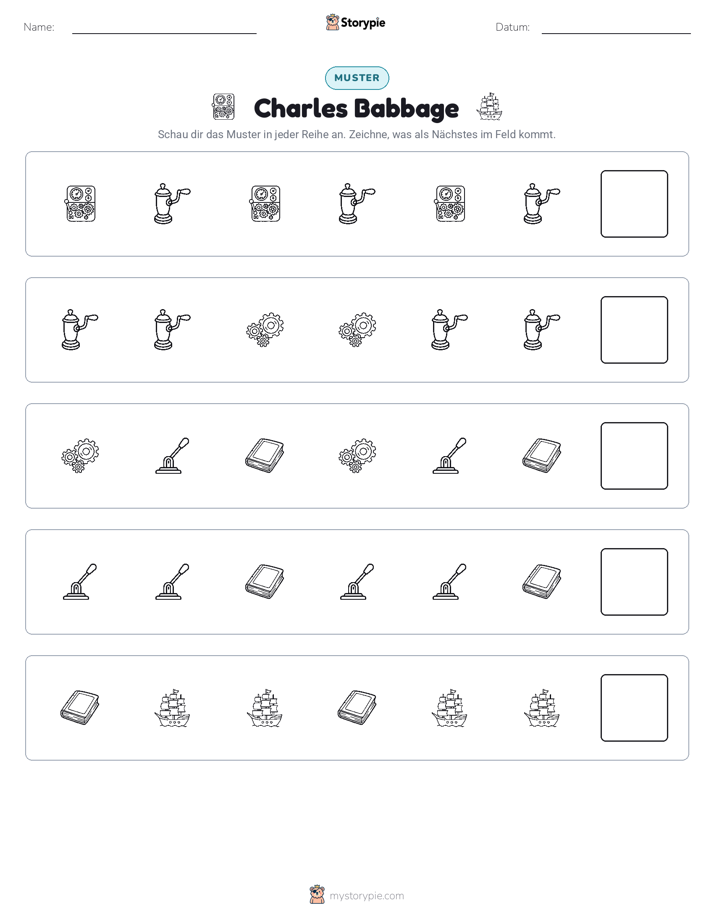Click the second row's empty answer box
The width and height of the screenshot is (714, 924).
[x=634, y=330]
